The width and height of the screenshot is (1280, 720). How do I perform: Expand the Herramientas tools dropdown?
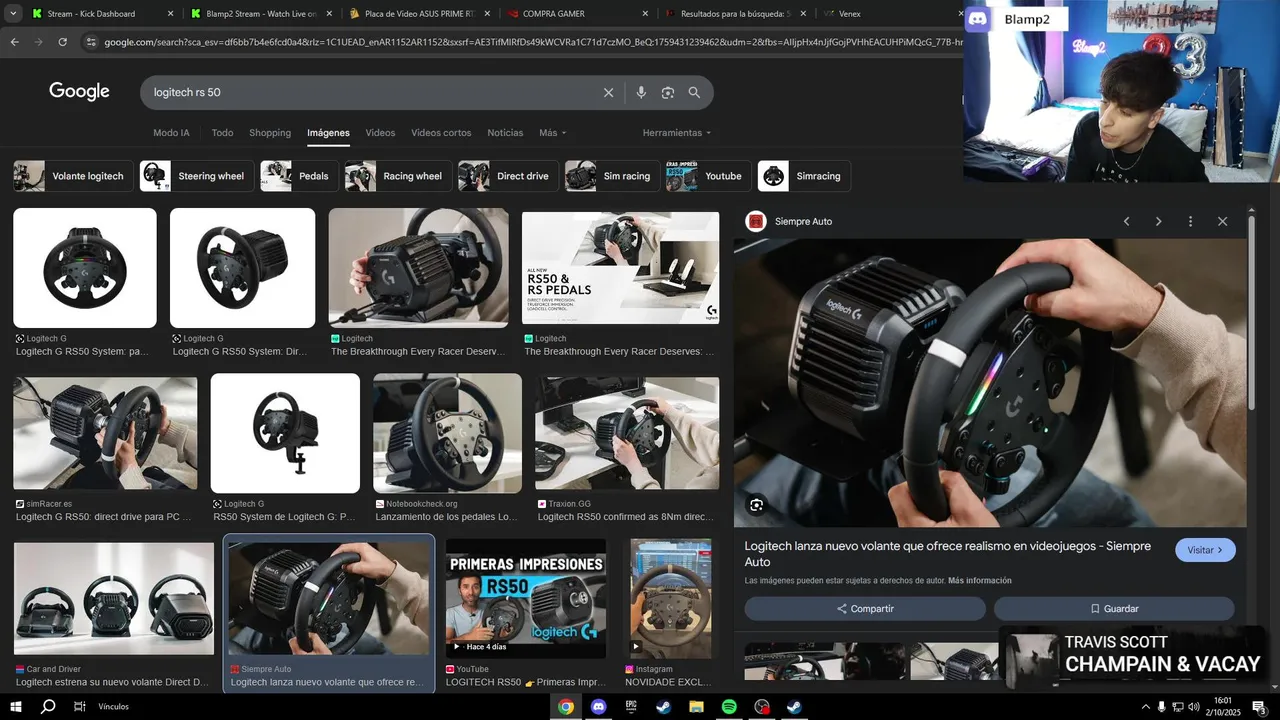point(677,132)
